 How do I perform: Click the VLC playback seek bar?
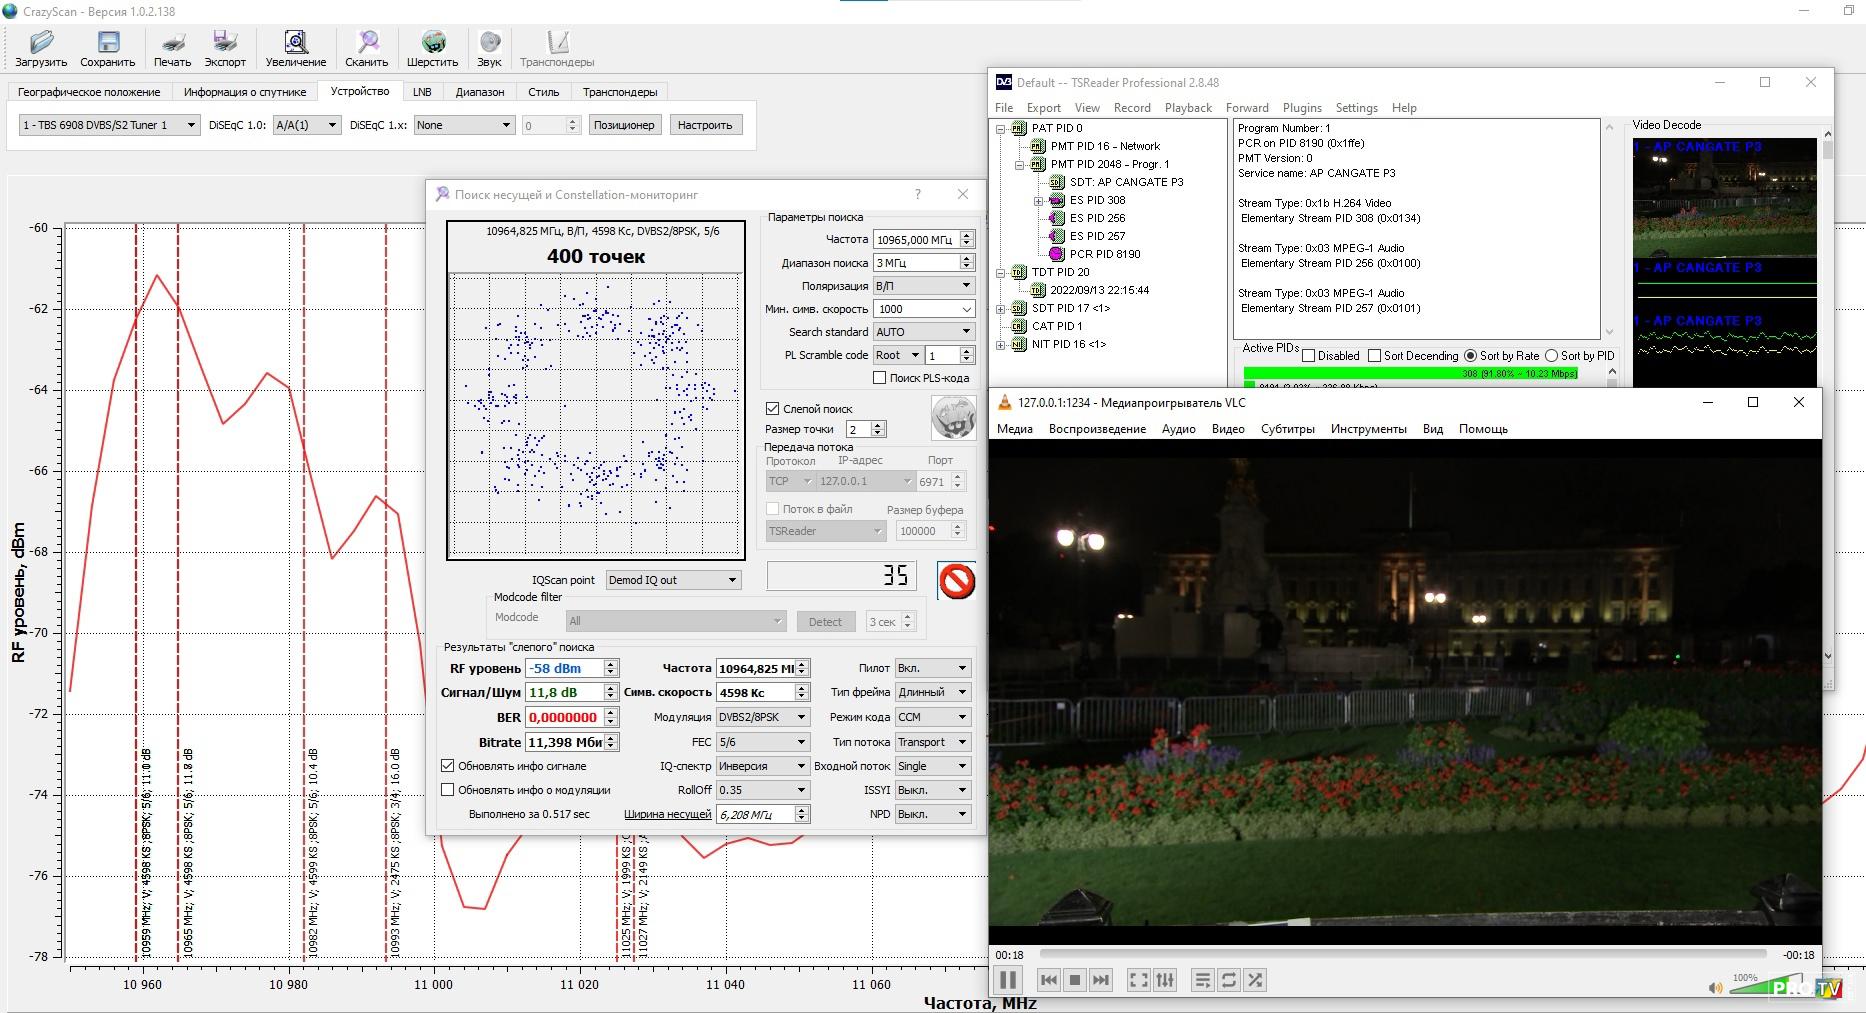click(1402, 954)
